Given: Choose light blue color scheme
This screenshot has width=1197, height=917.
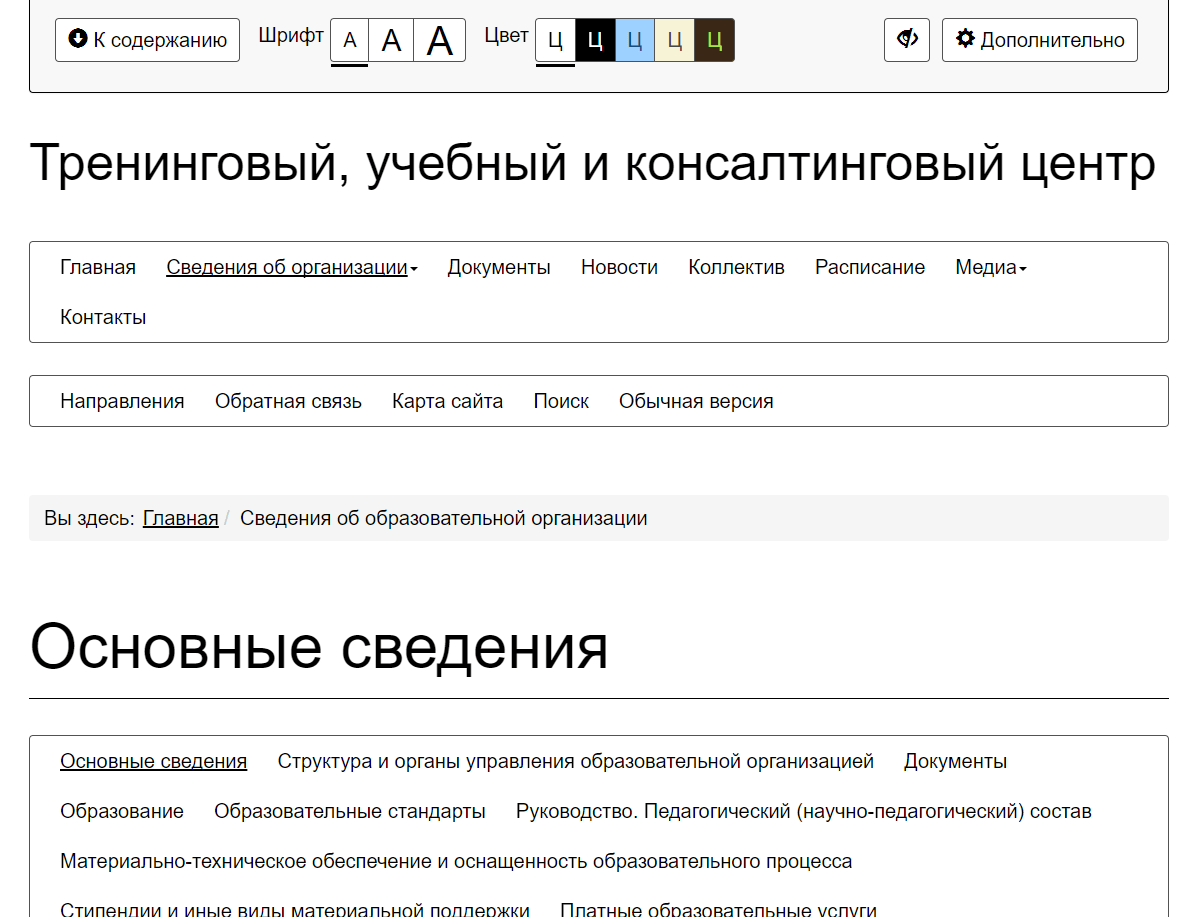Looking at the screenshot, I should click(x=634, y=41).
